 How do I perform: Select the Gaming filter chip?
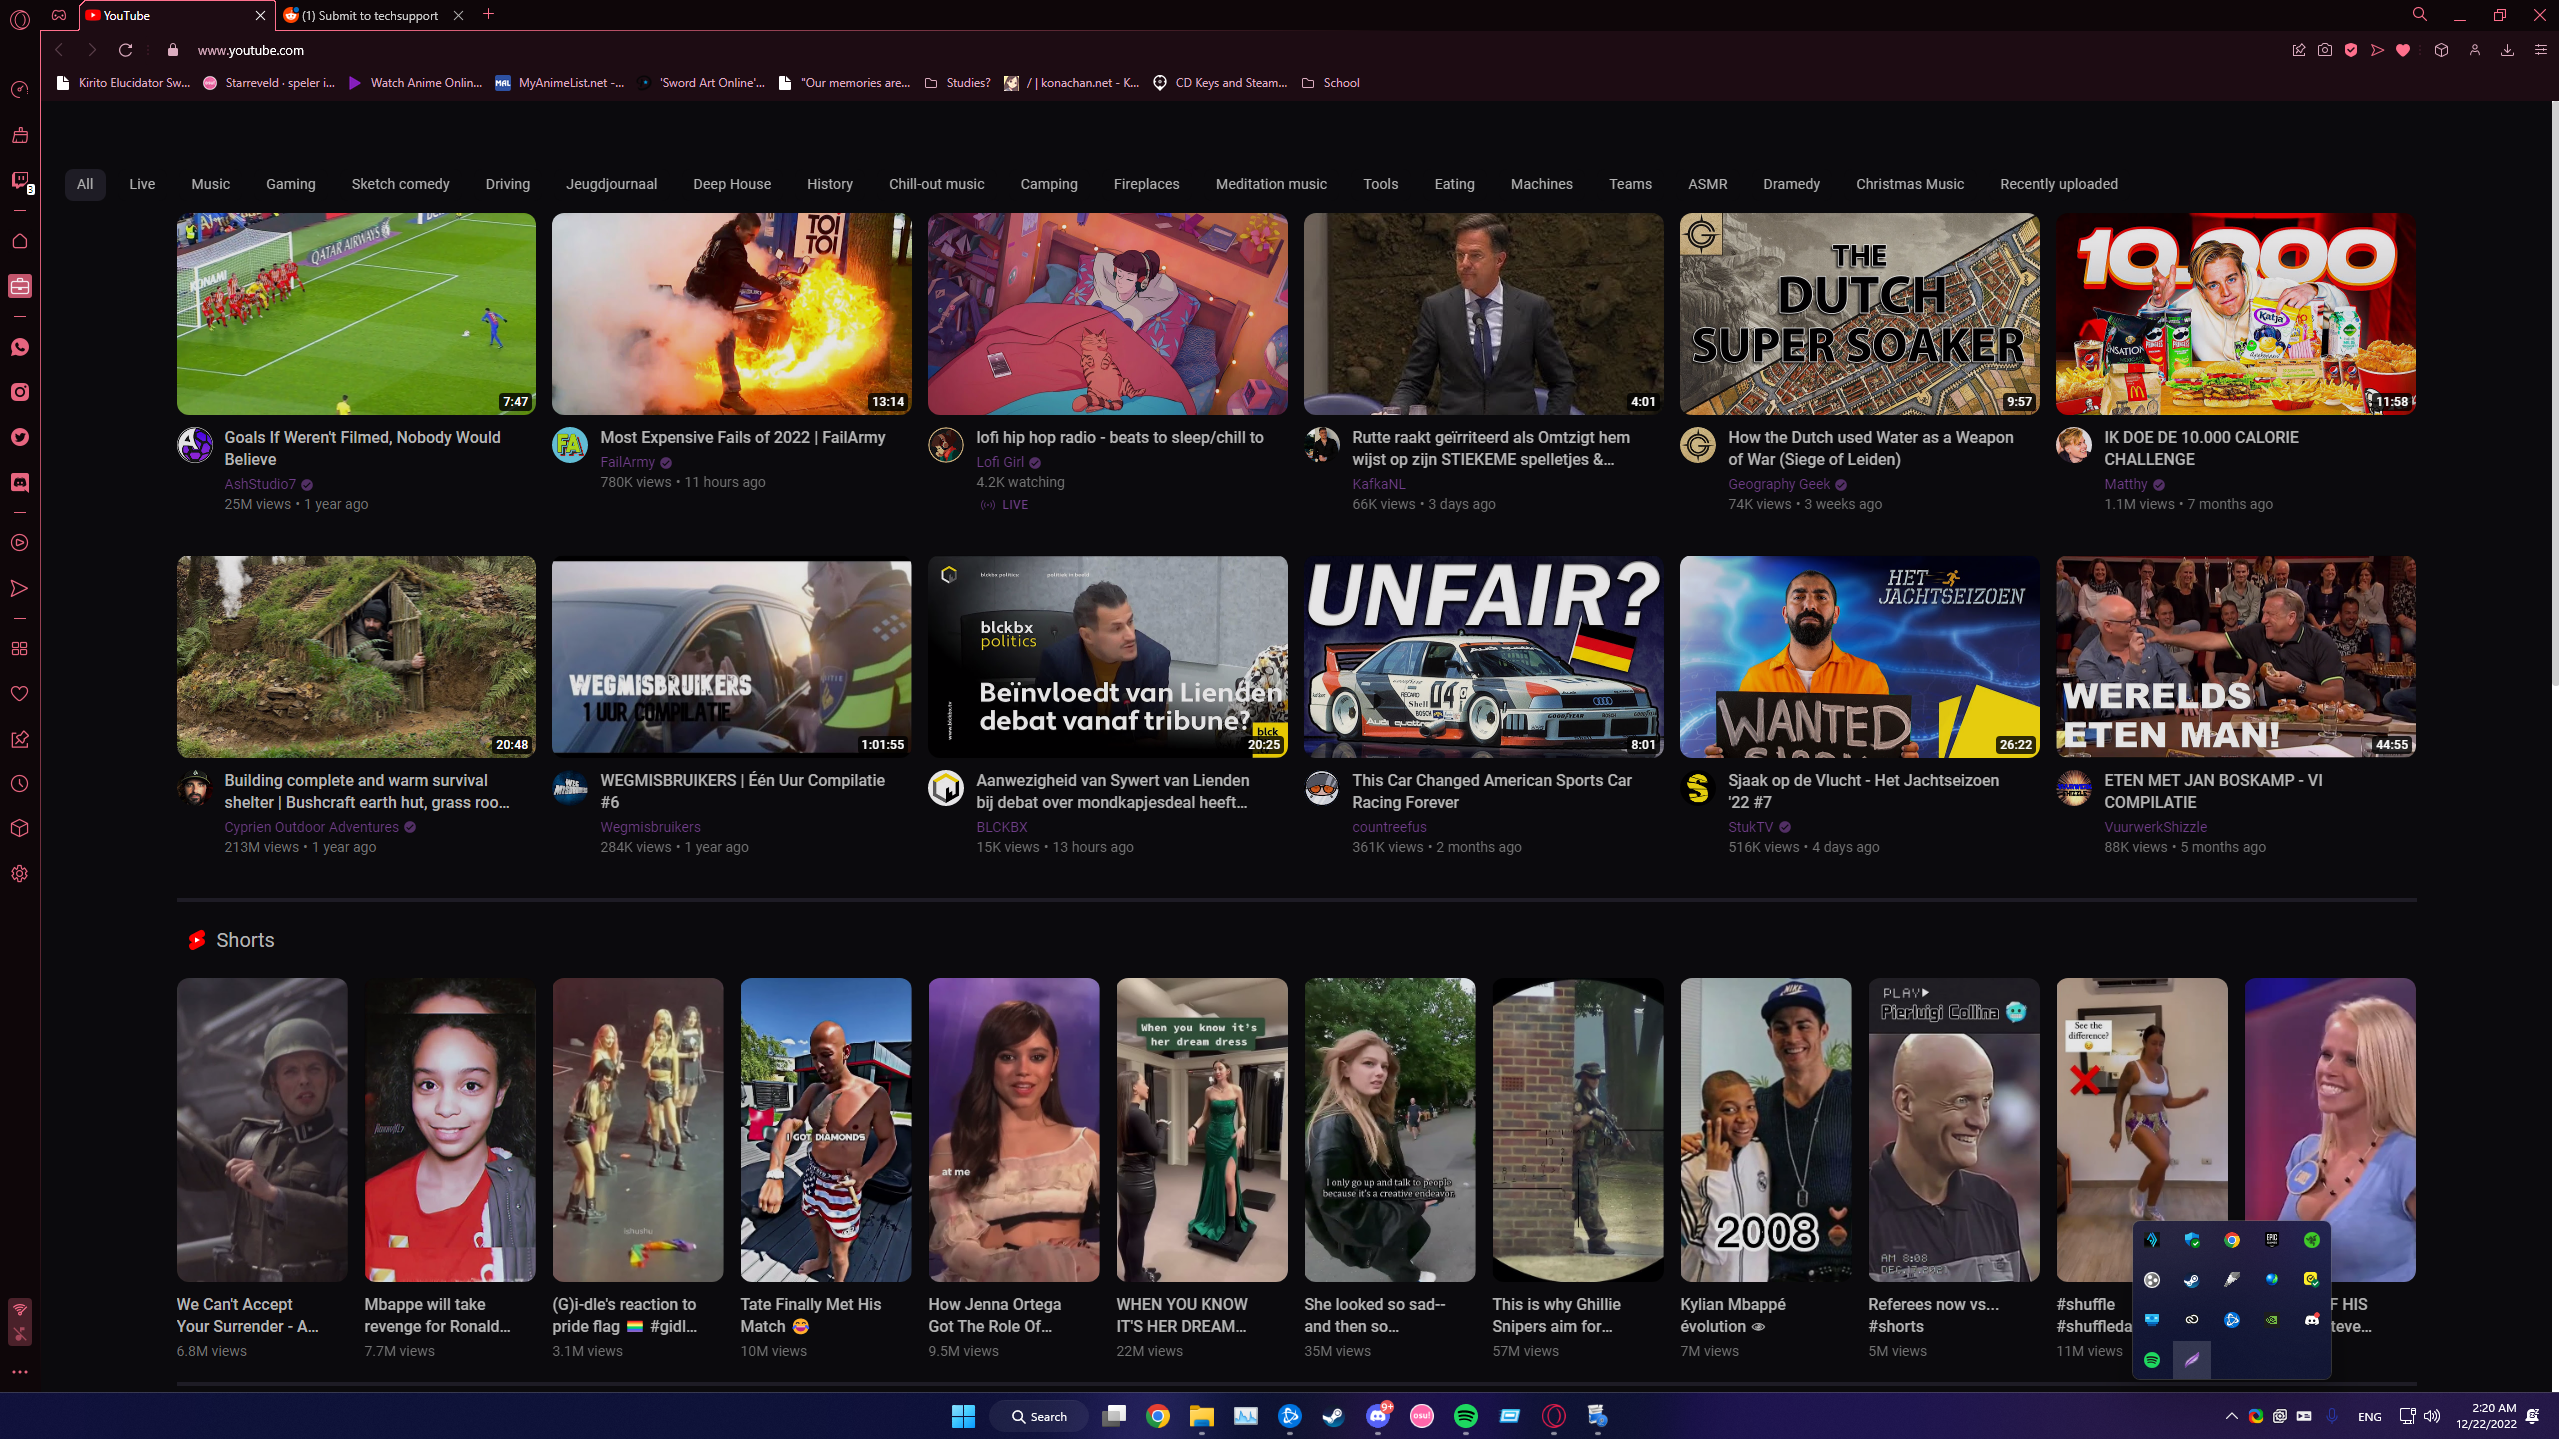coord(290,184)
